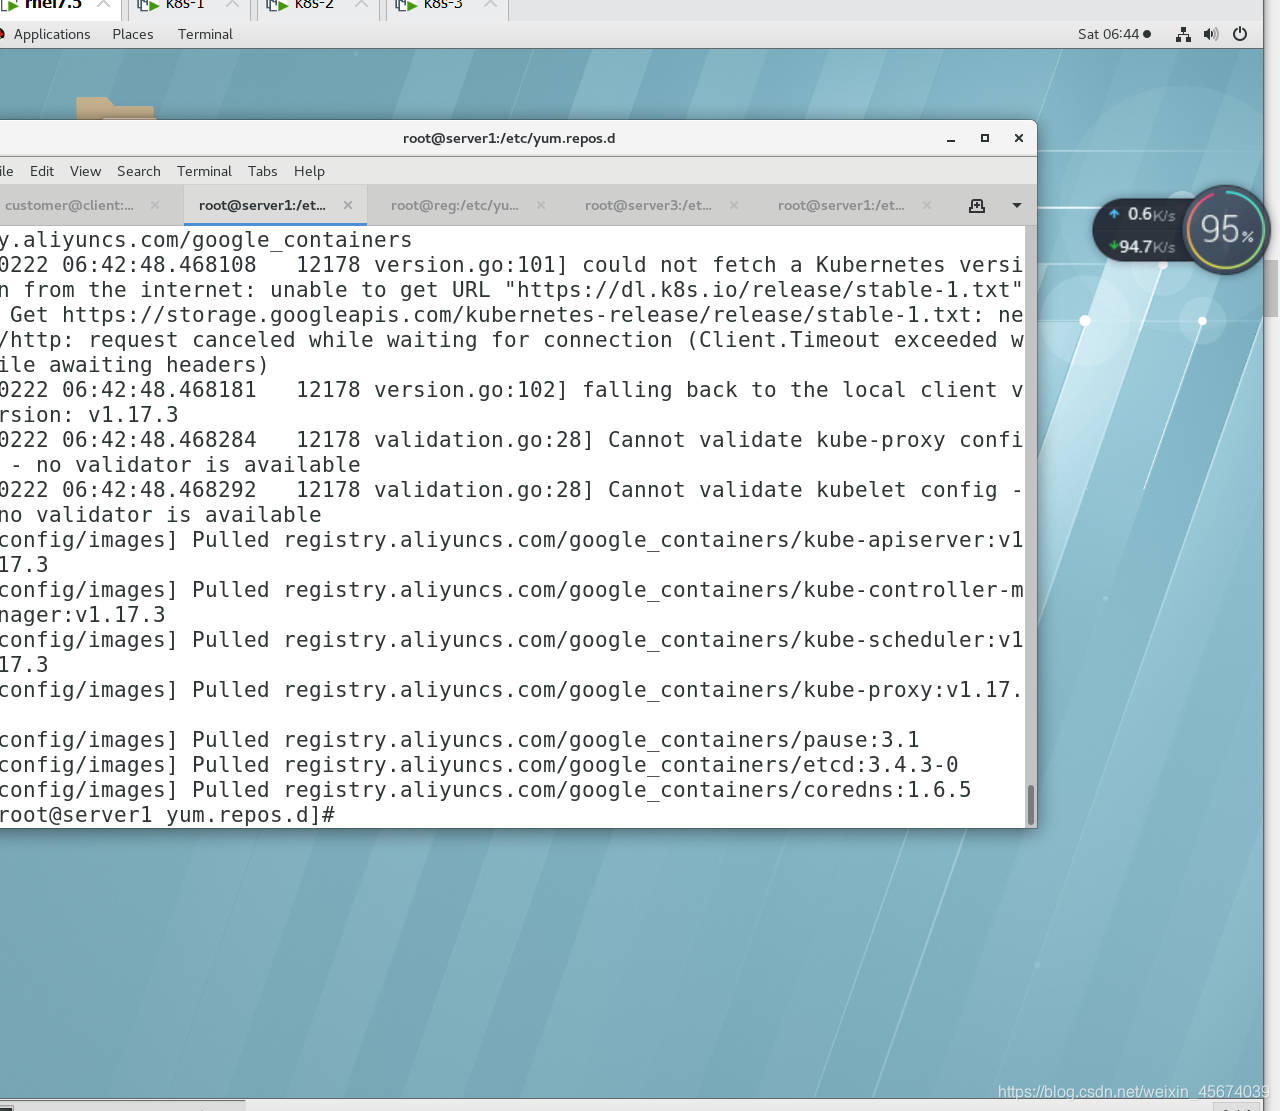The width and height of the screenshot is (1280, 1111).
Task: Click the volume speaker icon
Action: tap(1211, 34)
